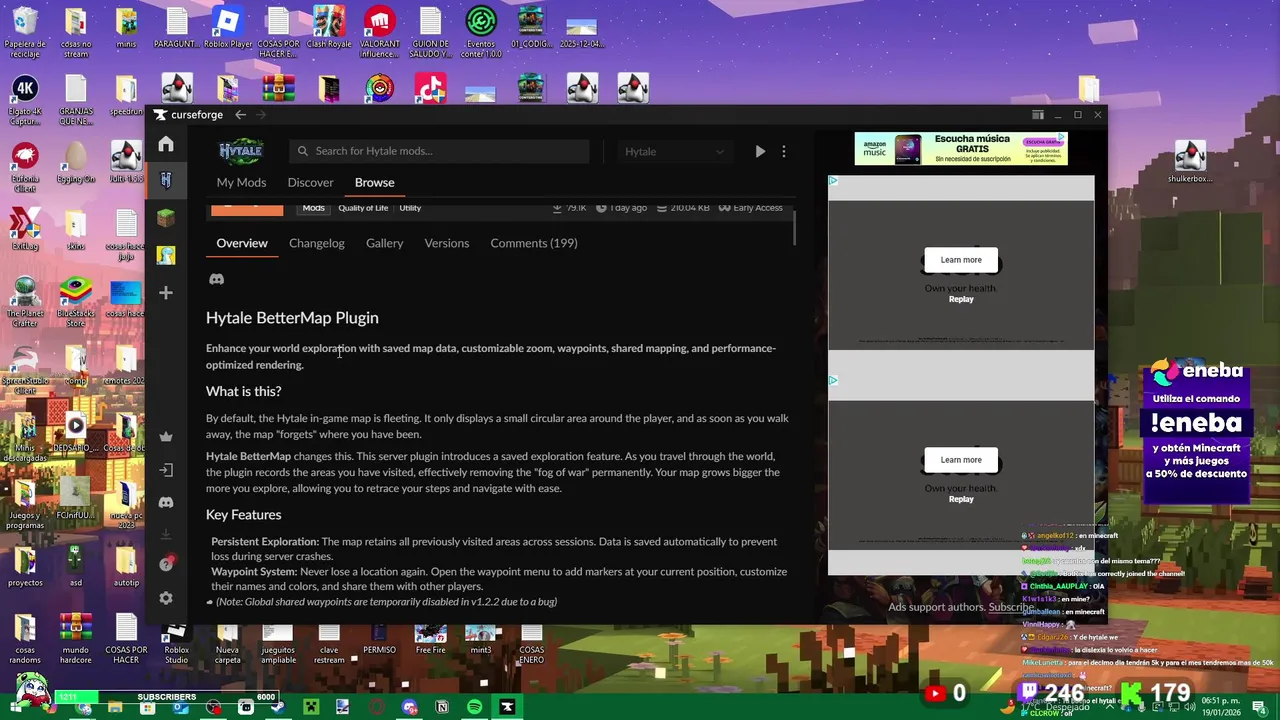Click the Amazon Music banner ad
The height and width of the screenshot is (720, 1280).
point(961,149)
